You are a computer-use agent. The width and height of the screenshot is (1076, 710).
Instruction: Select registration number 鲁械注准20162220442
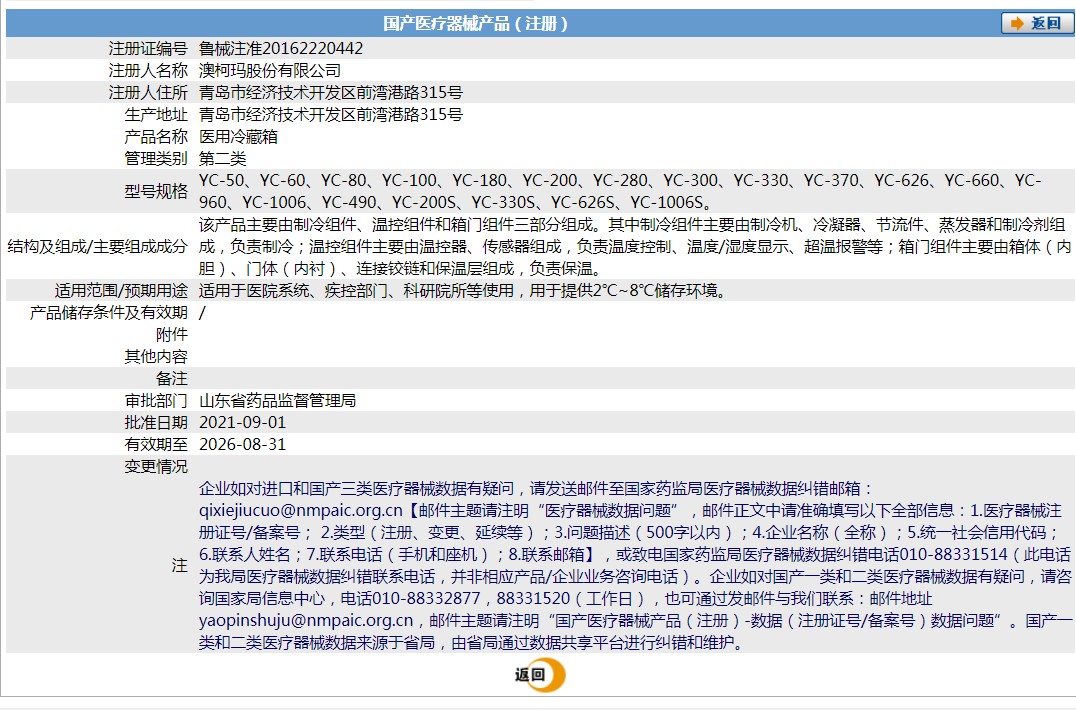click(x=281, y=49)
